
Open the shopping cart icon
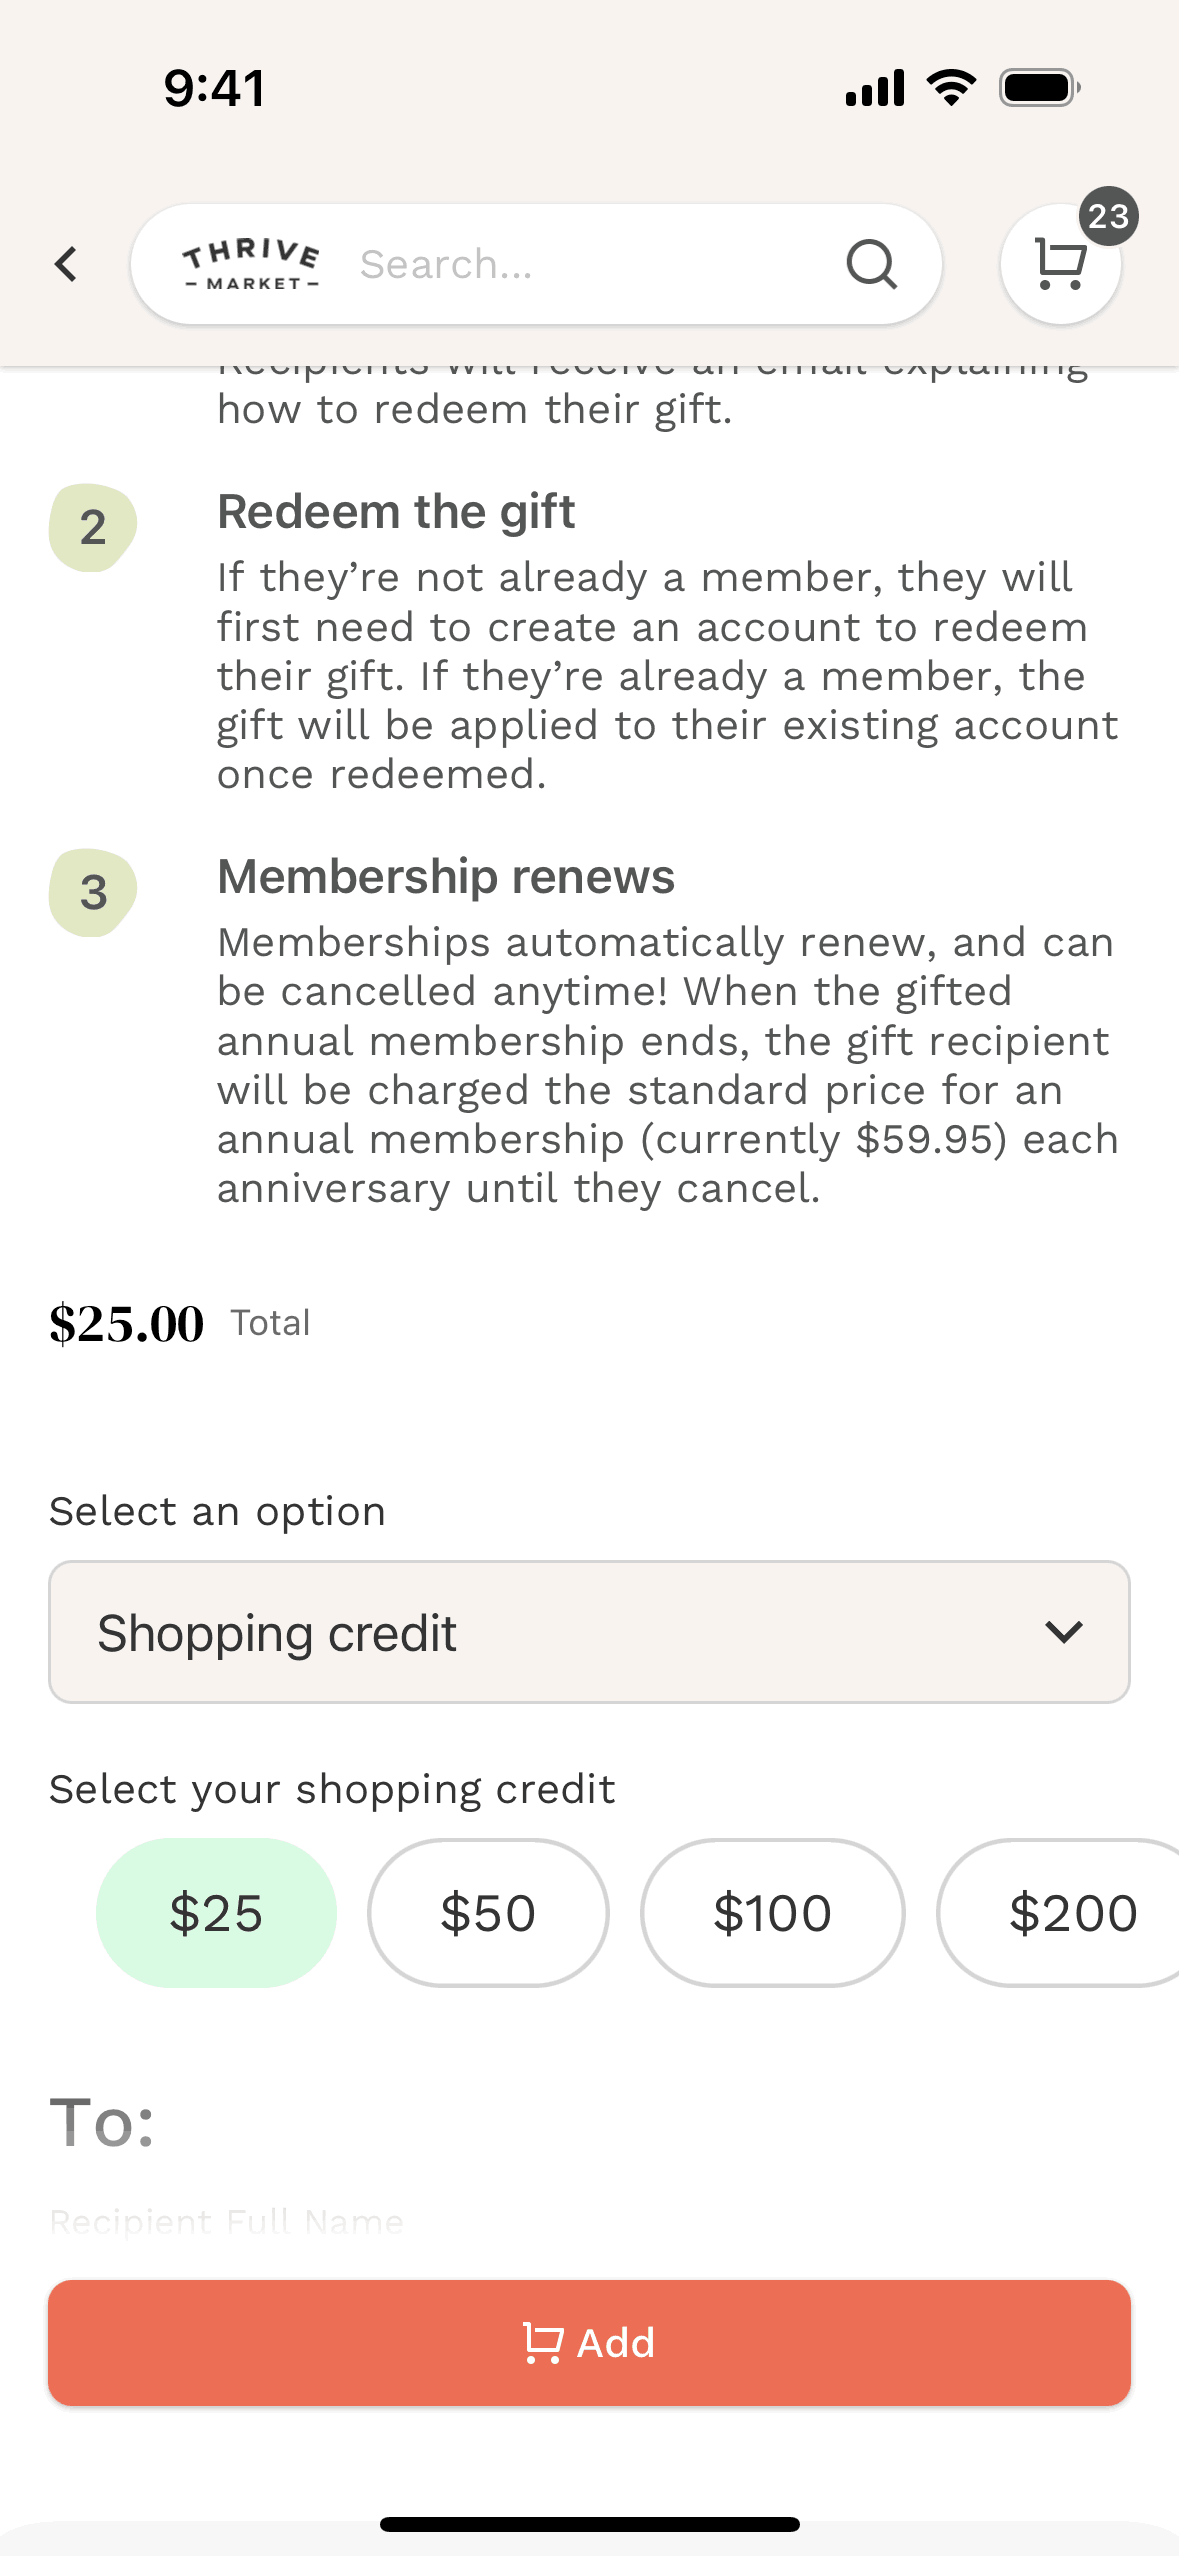(x=1059, y=266)
